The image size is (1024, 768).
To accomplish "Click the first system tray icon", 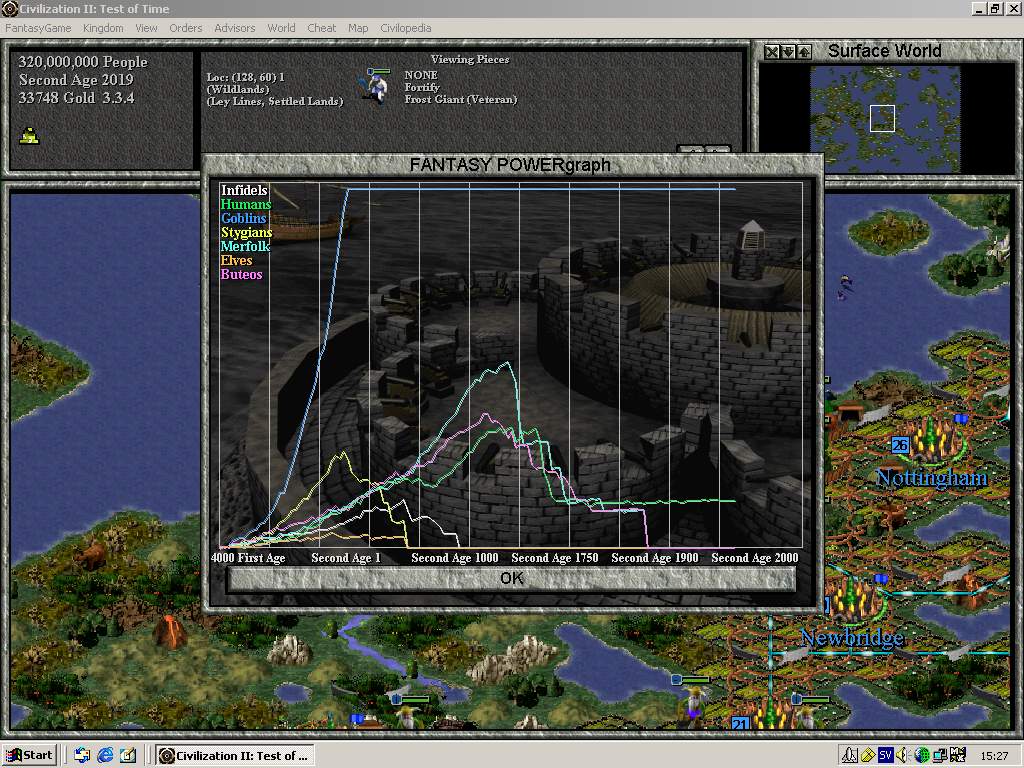I will coord(850,756).
